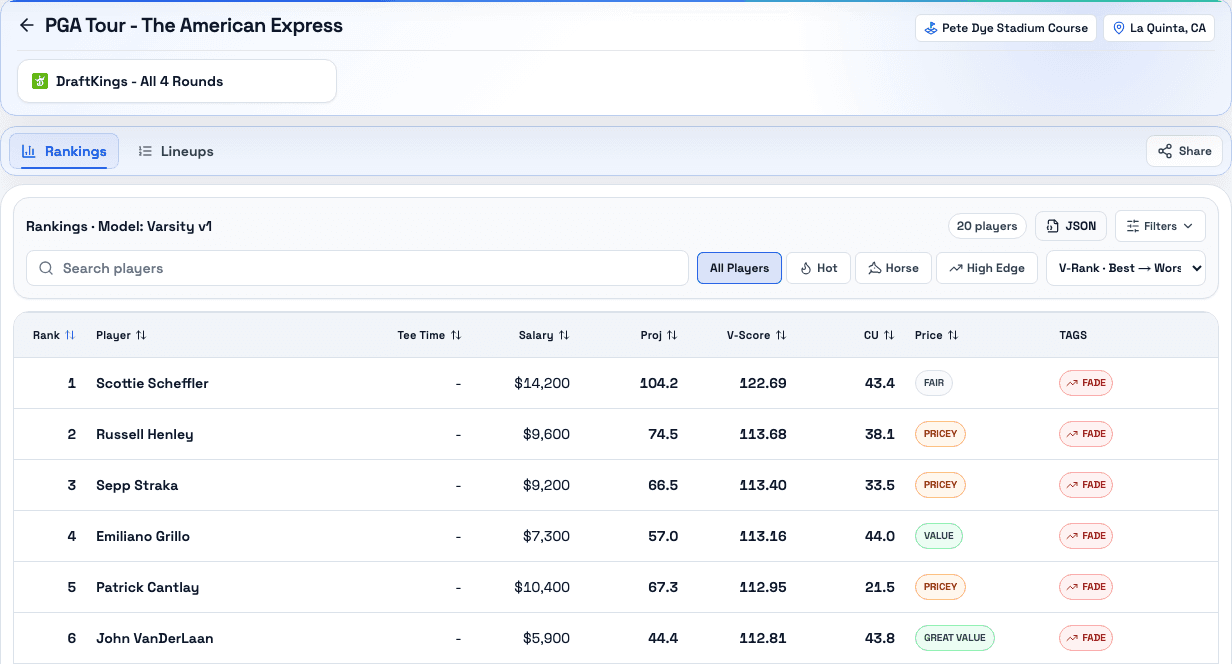Click the Rank column sort arrows
Image resolution: width=1232 pixels, height=664 pixels.
[x=70, y=335]
